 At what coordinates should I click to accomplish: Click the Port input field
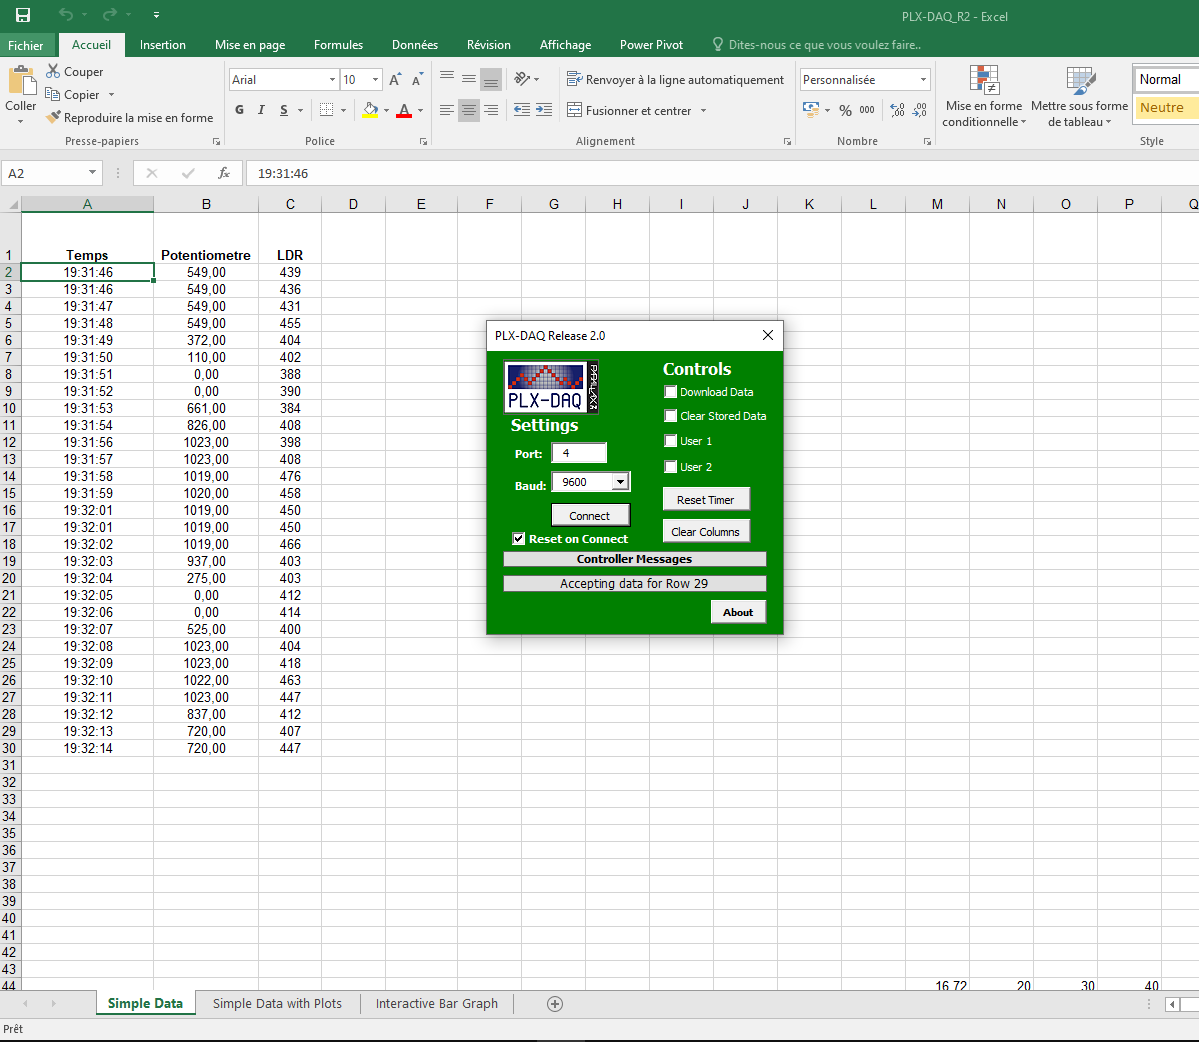(x=579, y=452)
